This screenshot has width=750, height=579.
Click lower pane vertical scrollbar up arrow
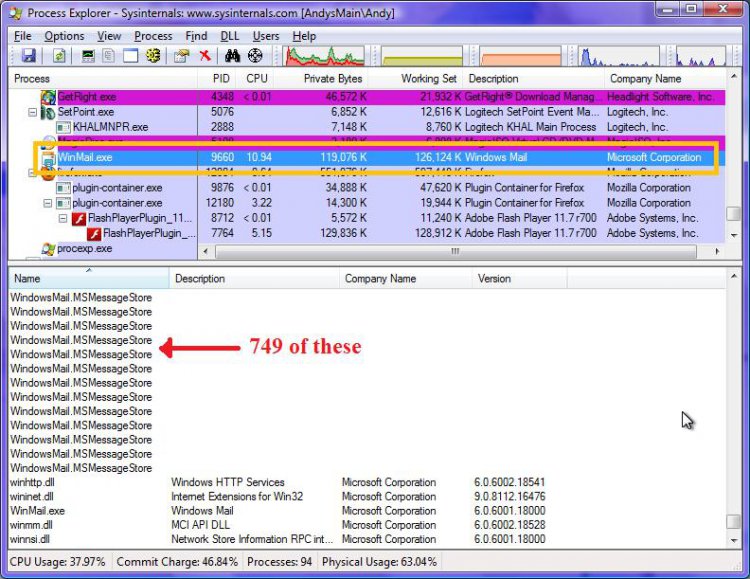734,276
